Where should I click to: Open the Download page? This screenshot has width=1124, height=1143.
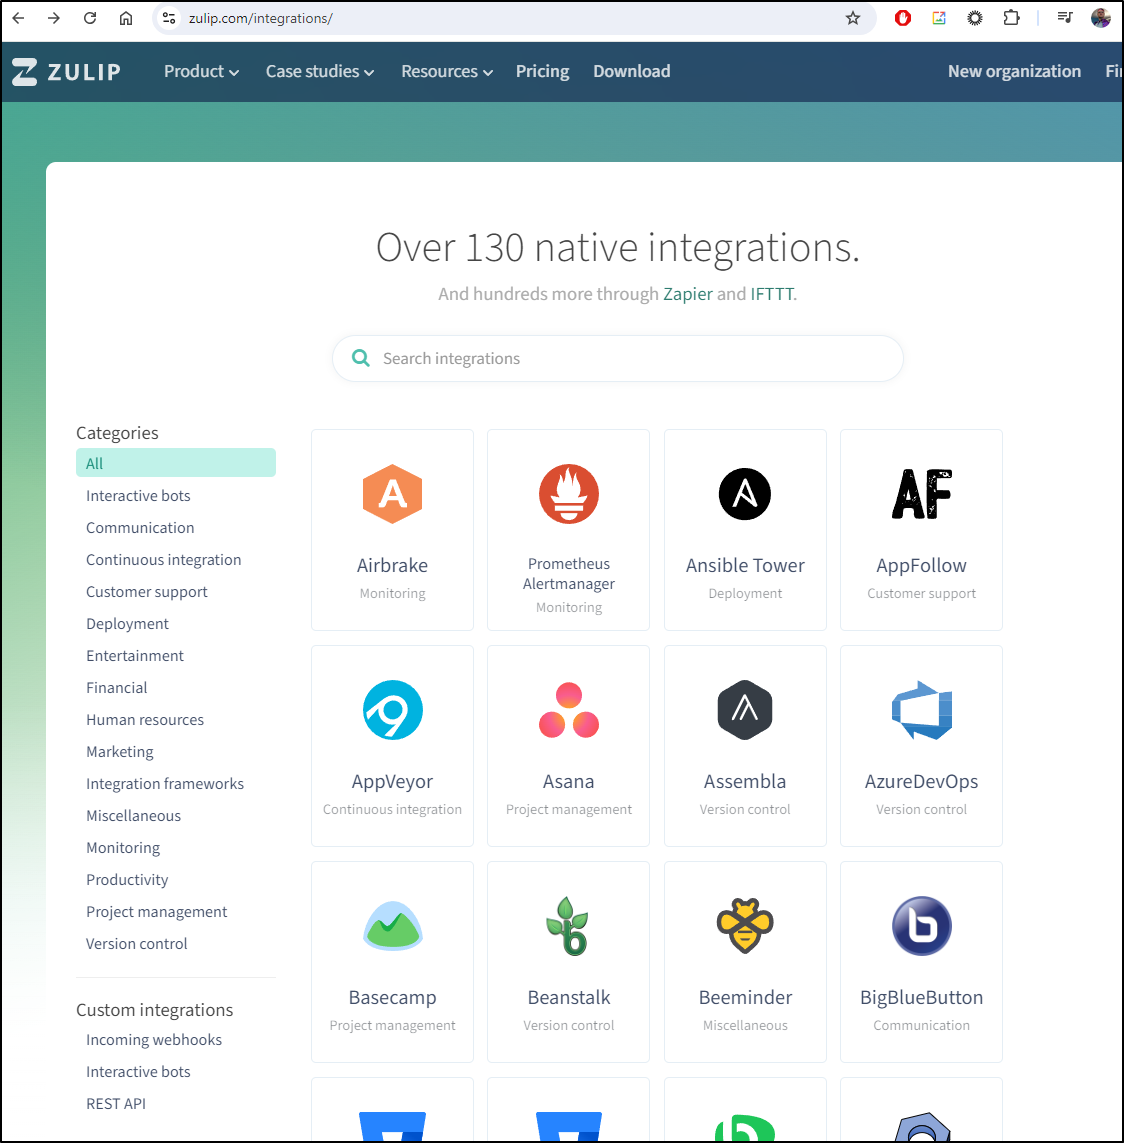[631, 71]
